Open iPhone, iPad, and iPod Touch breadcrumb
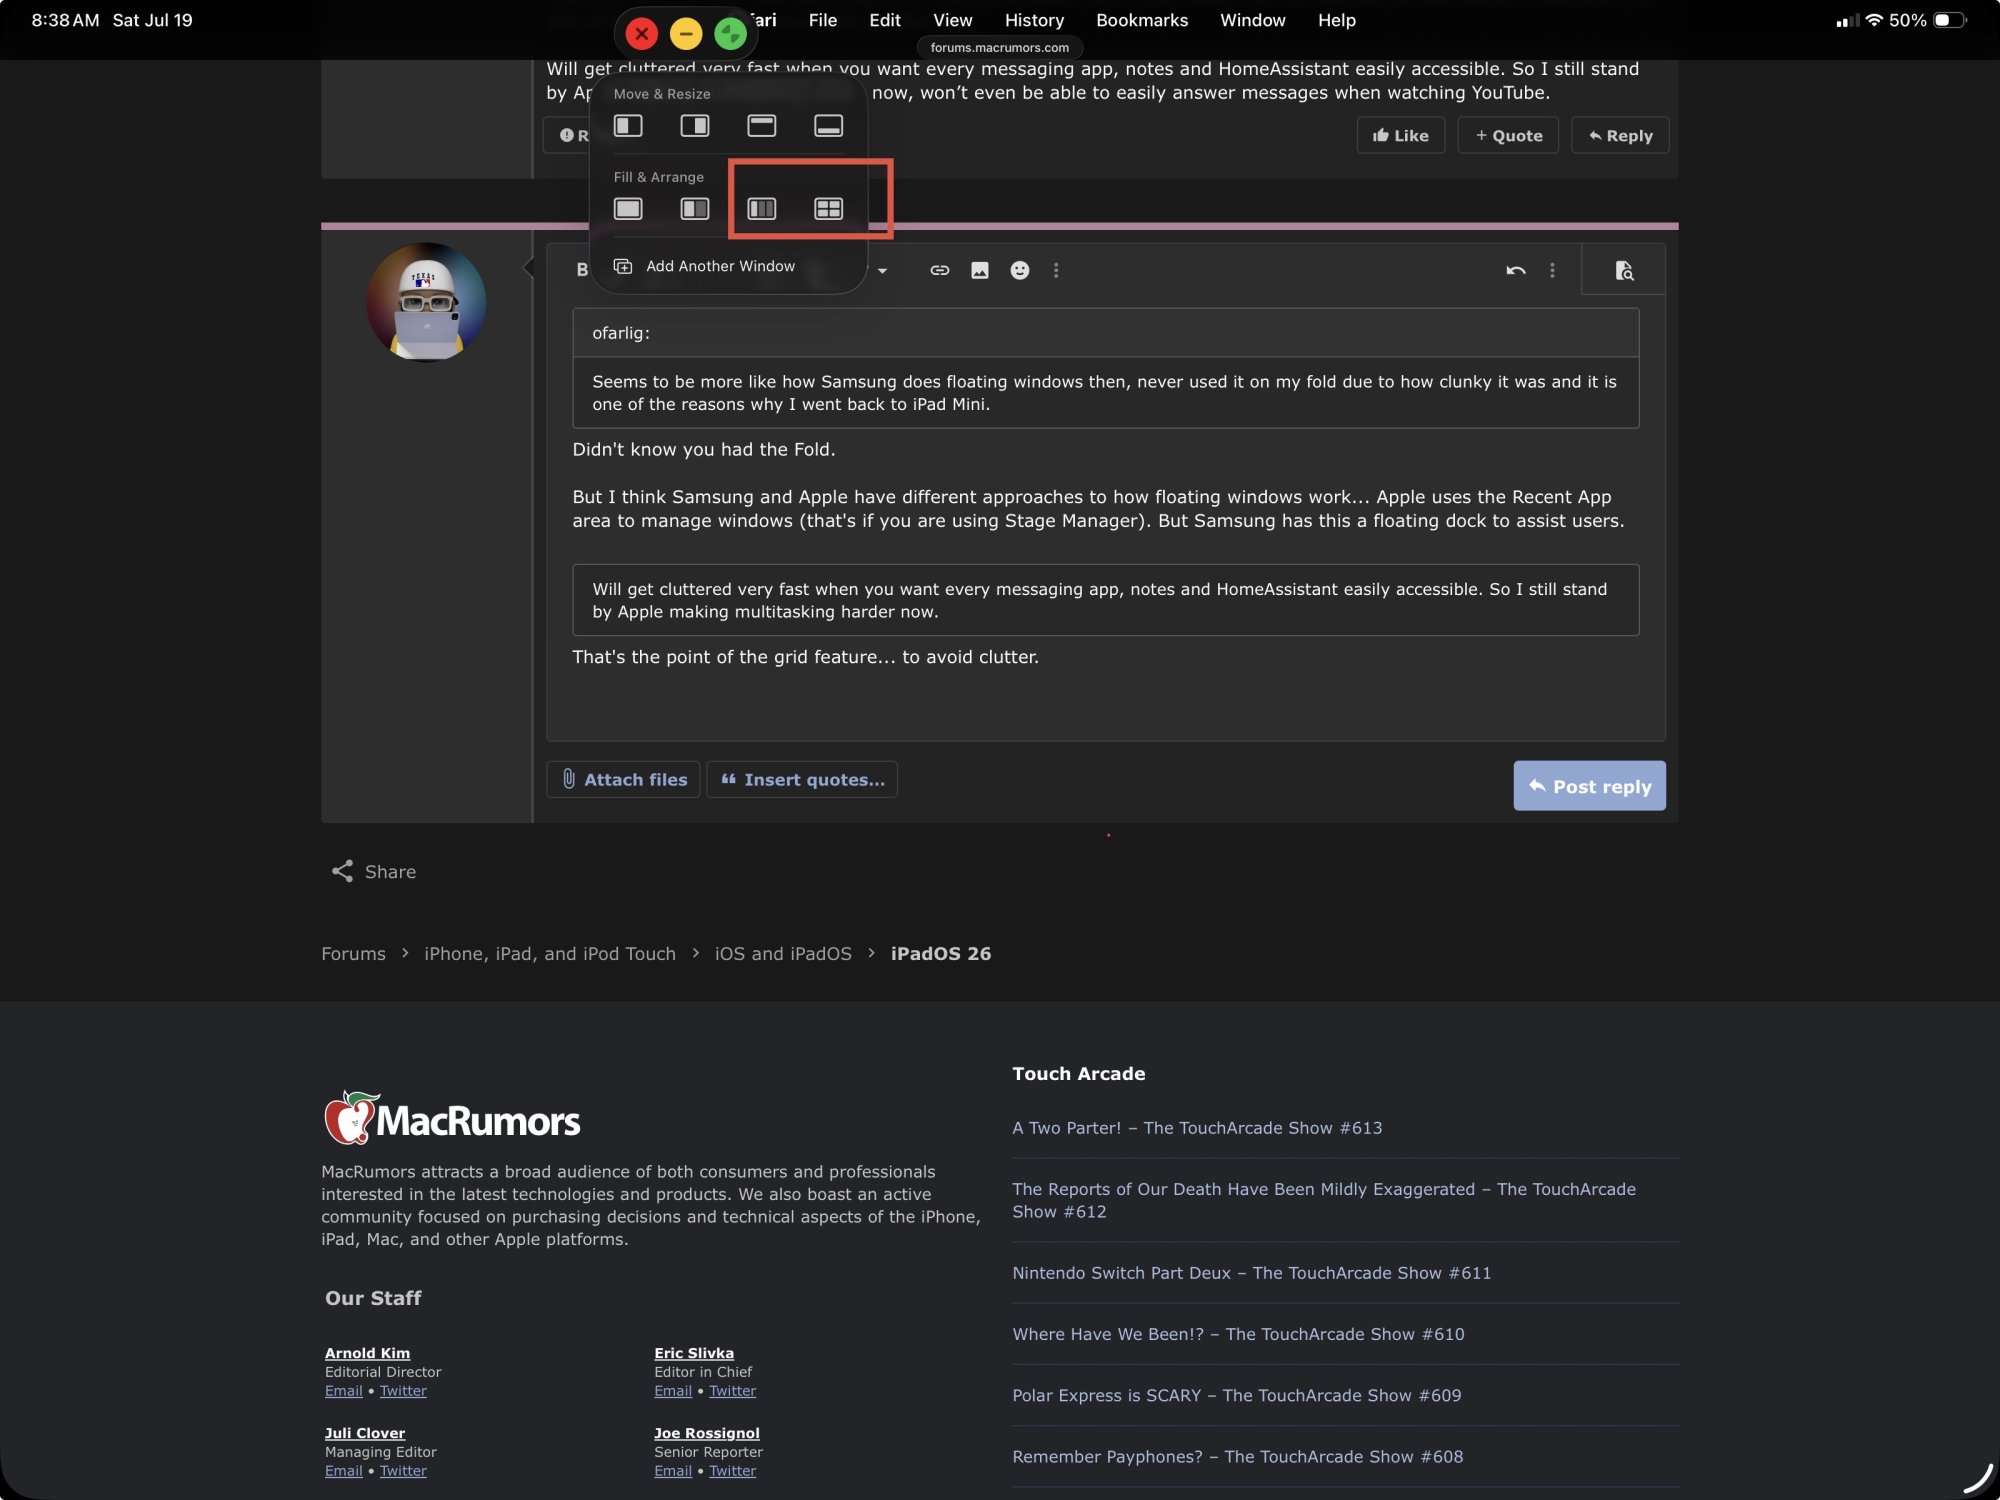Image resolution: width=2000 pixels, height=1500 pixels. pyautogui.click(x=550, y=954)
